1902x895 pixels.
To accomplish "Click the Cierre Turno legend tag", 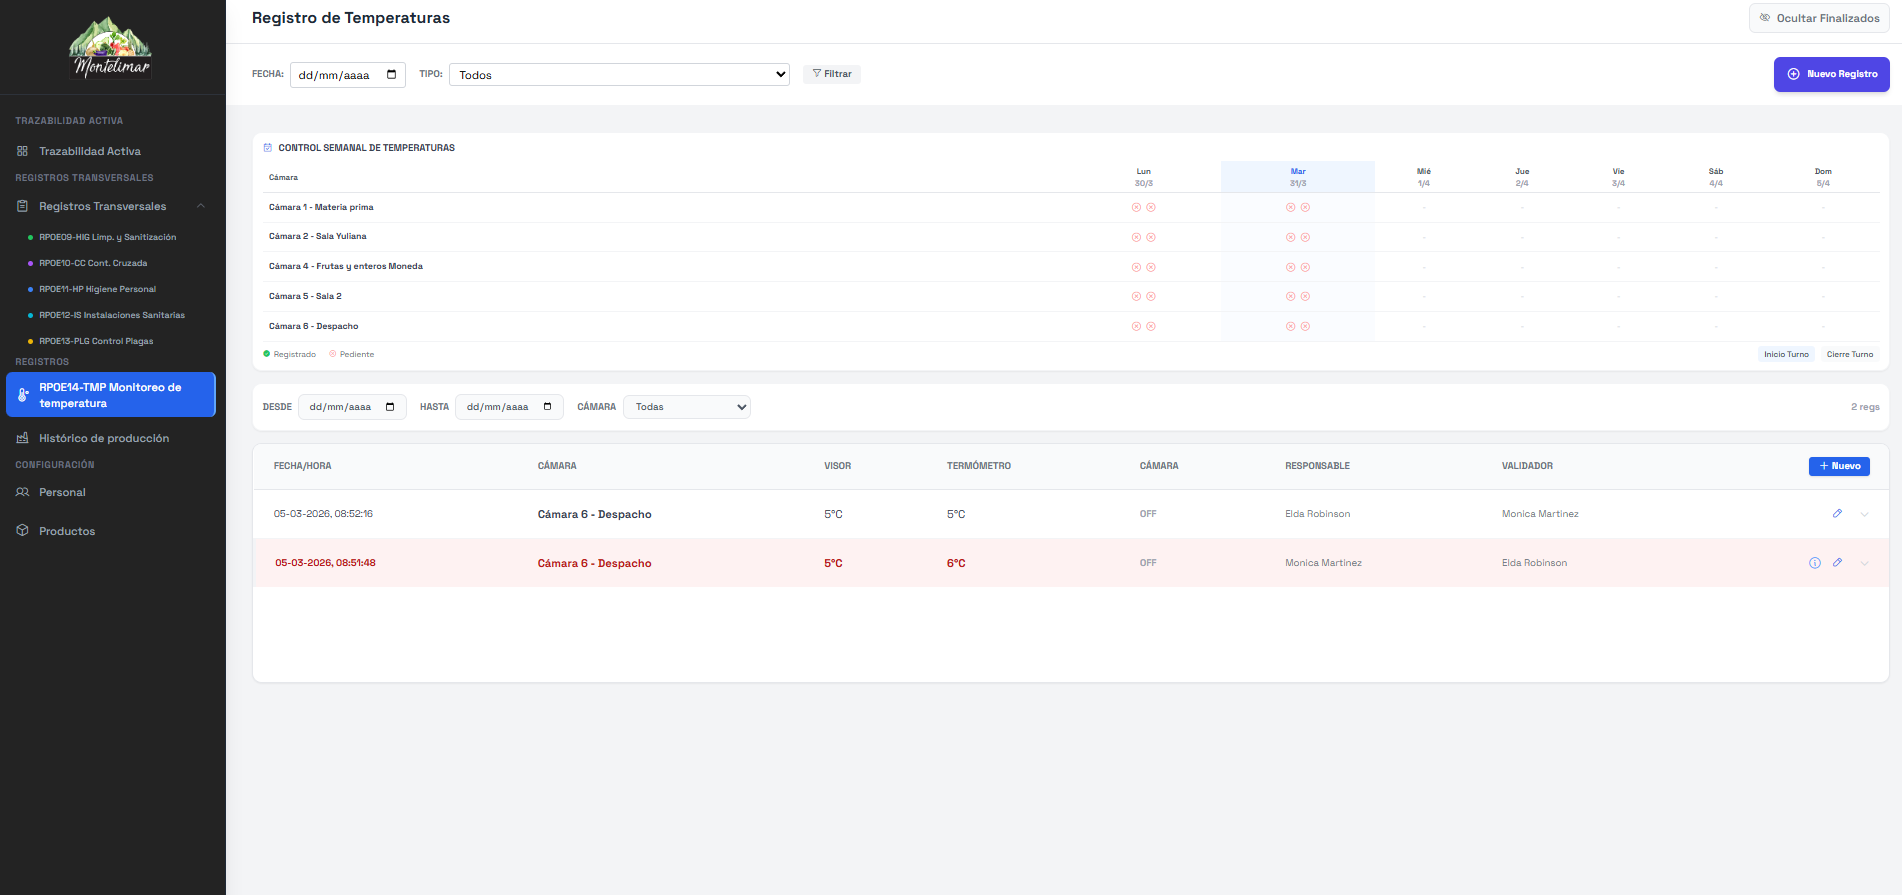I will coord(1850,354).
